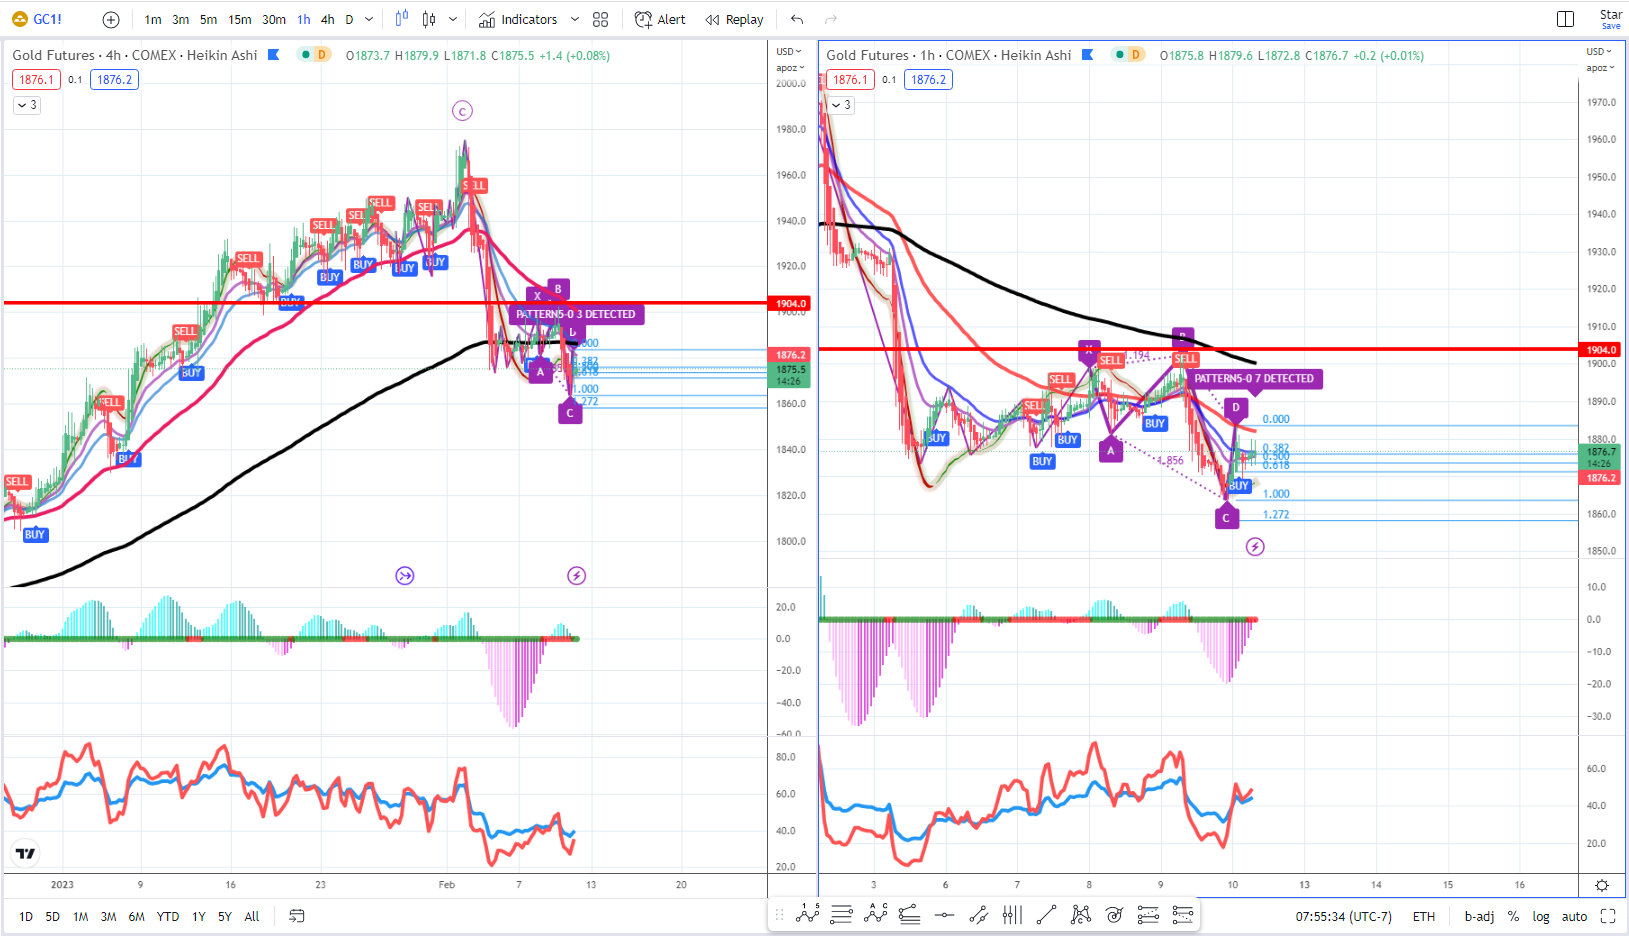
Task: Open the layout setup split-screen icon
Action: tap(1566, 19)
